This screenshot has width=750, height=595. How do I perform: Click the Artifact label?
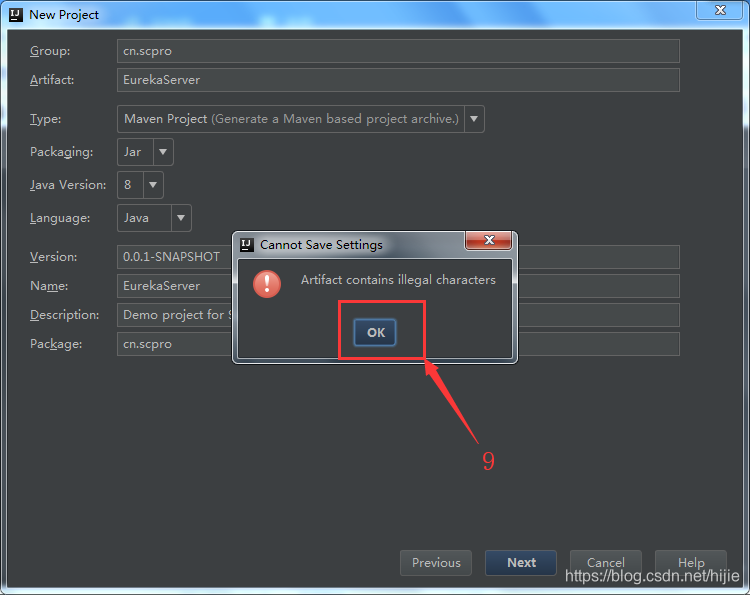[x=52, y=80]
